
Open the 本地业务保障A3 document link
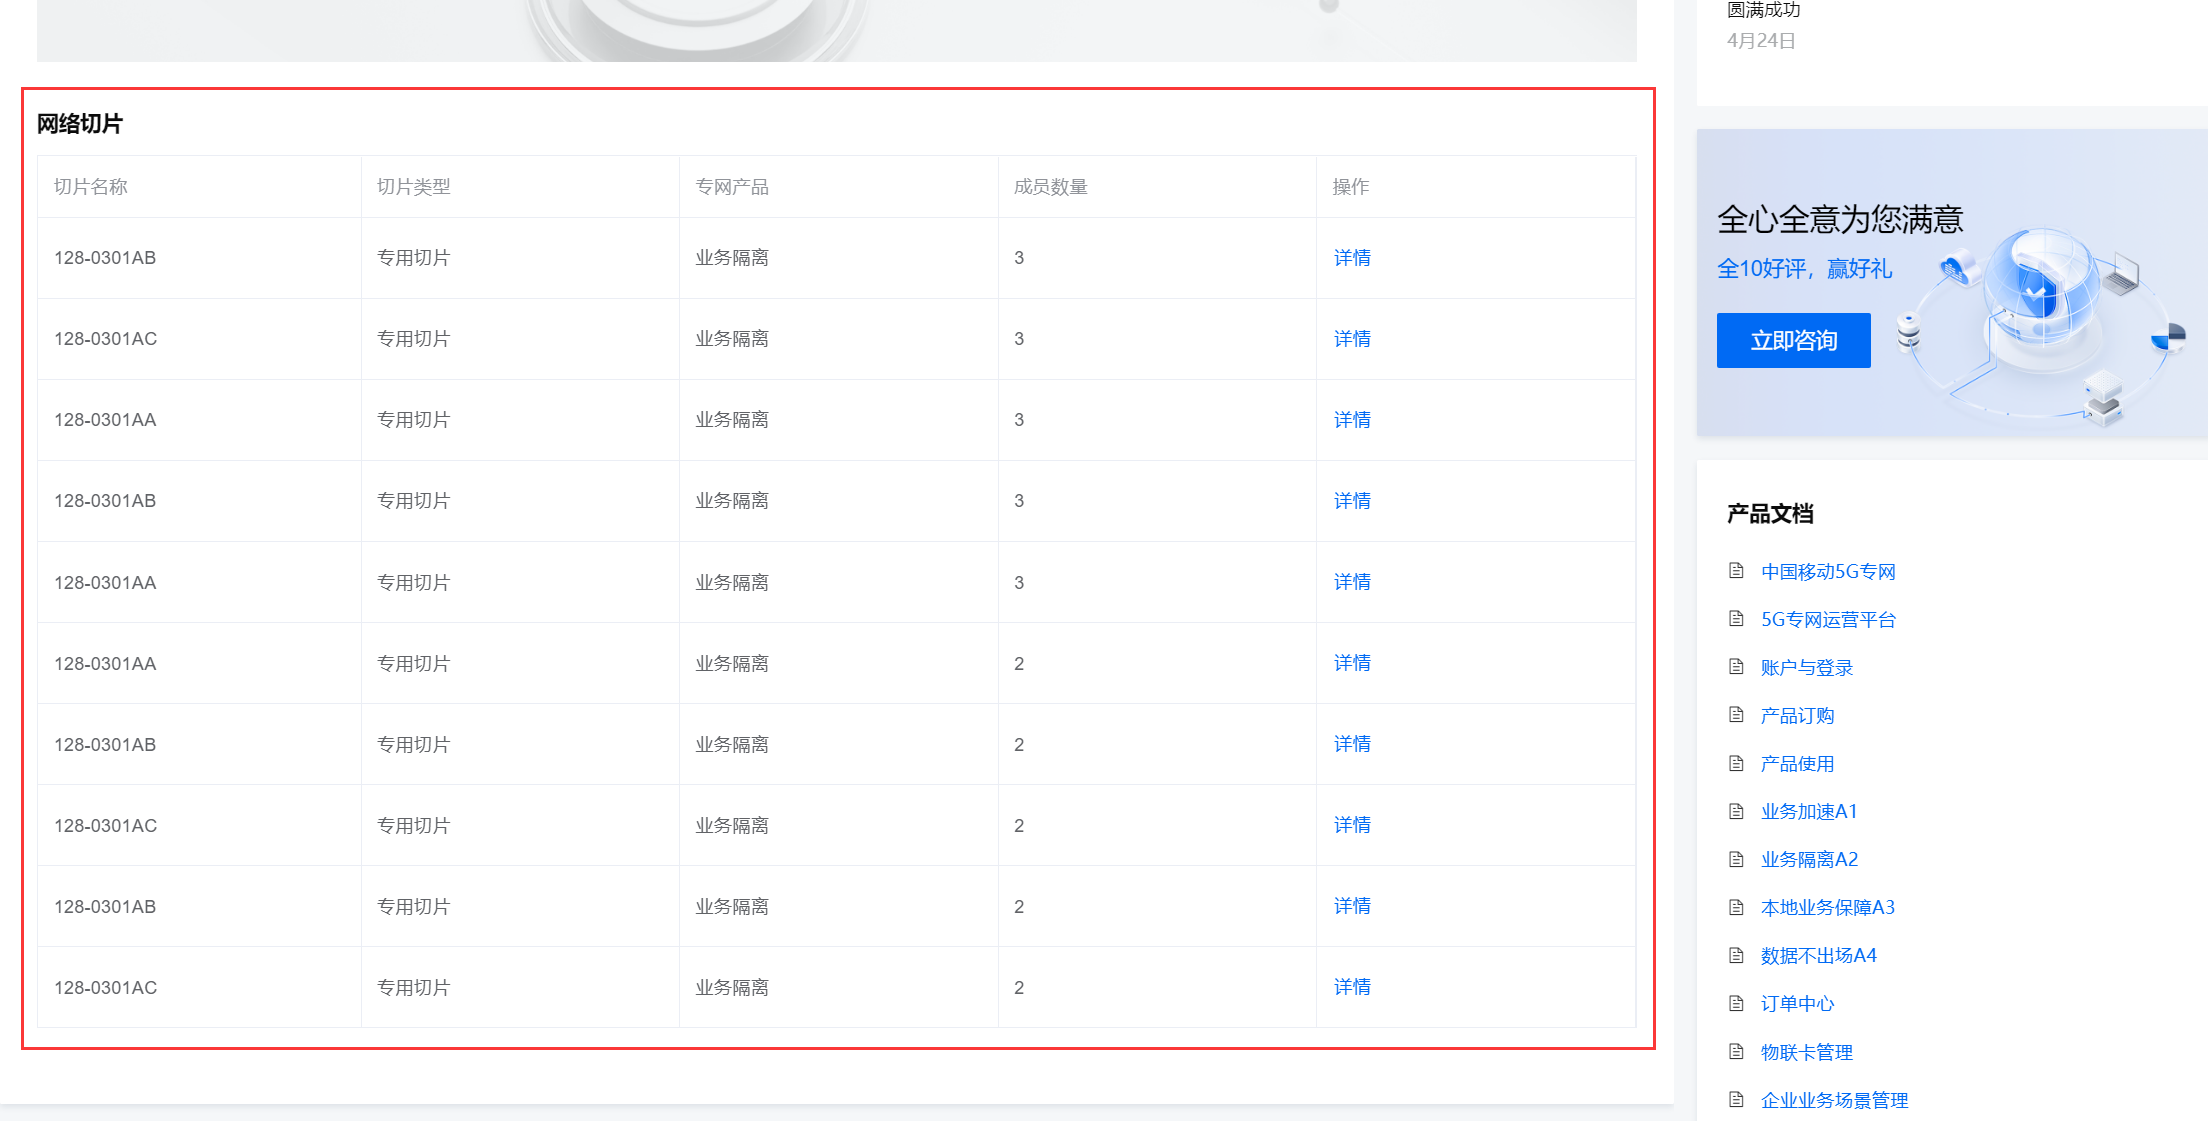[1827, 907]
